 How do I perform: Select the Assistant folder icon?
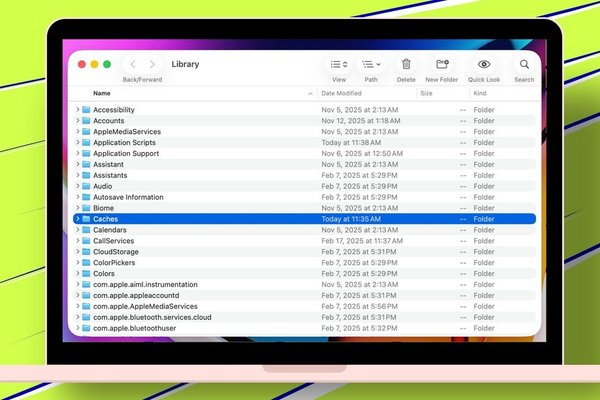(86, 164)
